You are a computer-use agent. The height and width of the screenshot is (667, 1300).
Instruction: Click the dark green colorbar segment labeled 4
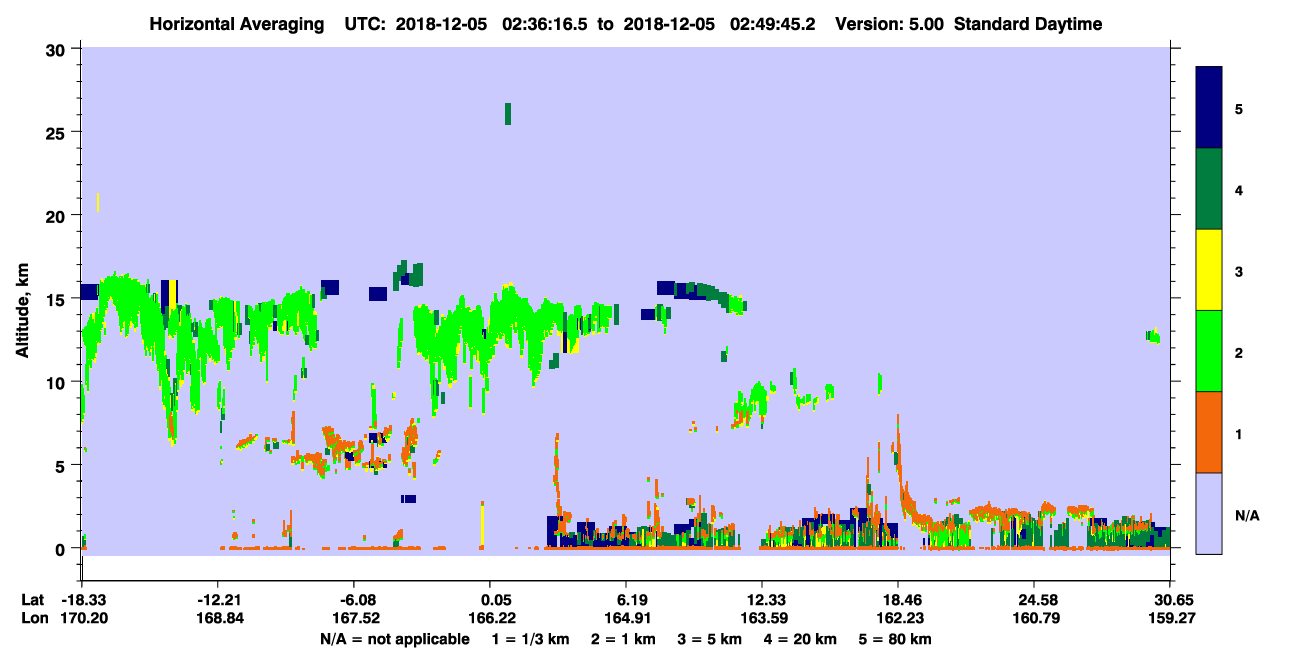tap(1209, 189)
